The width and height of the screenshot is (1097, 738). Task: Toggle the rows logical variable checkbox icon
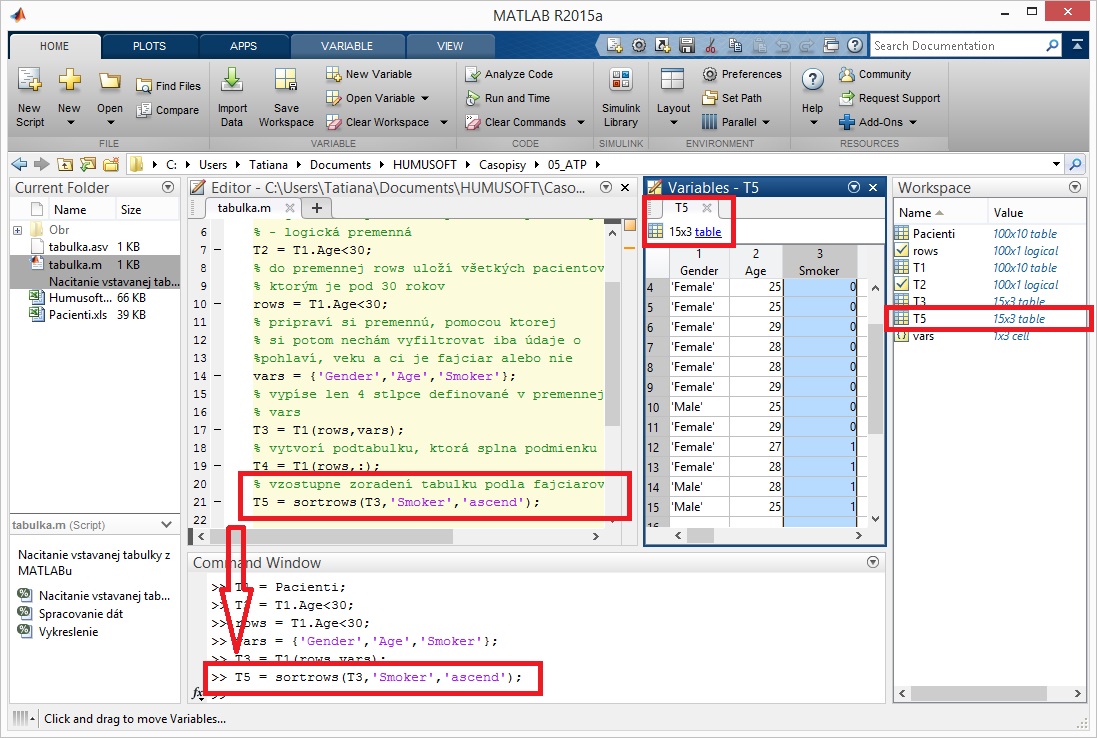[x=902, y=250]
